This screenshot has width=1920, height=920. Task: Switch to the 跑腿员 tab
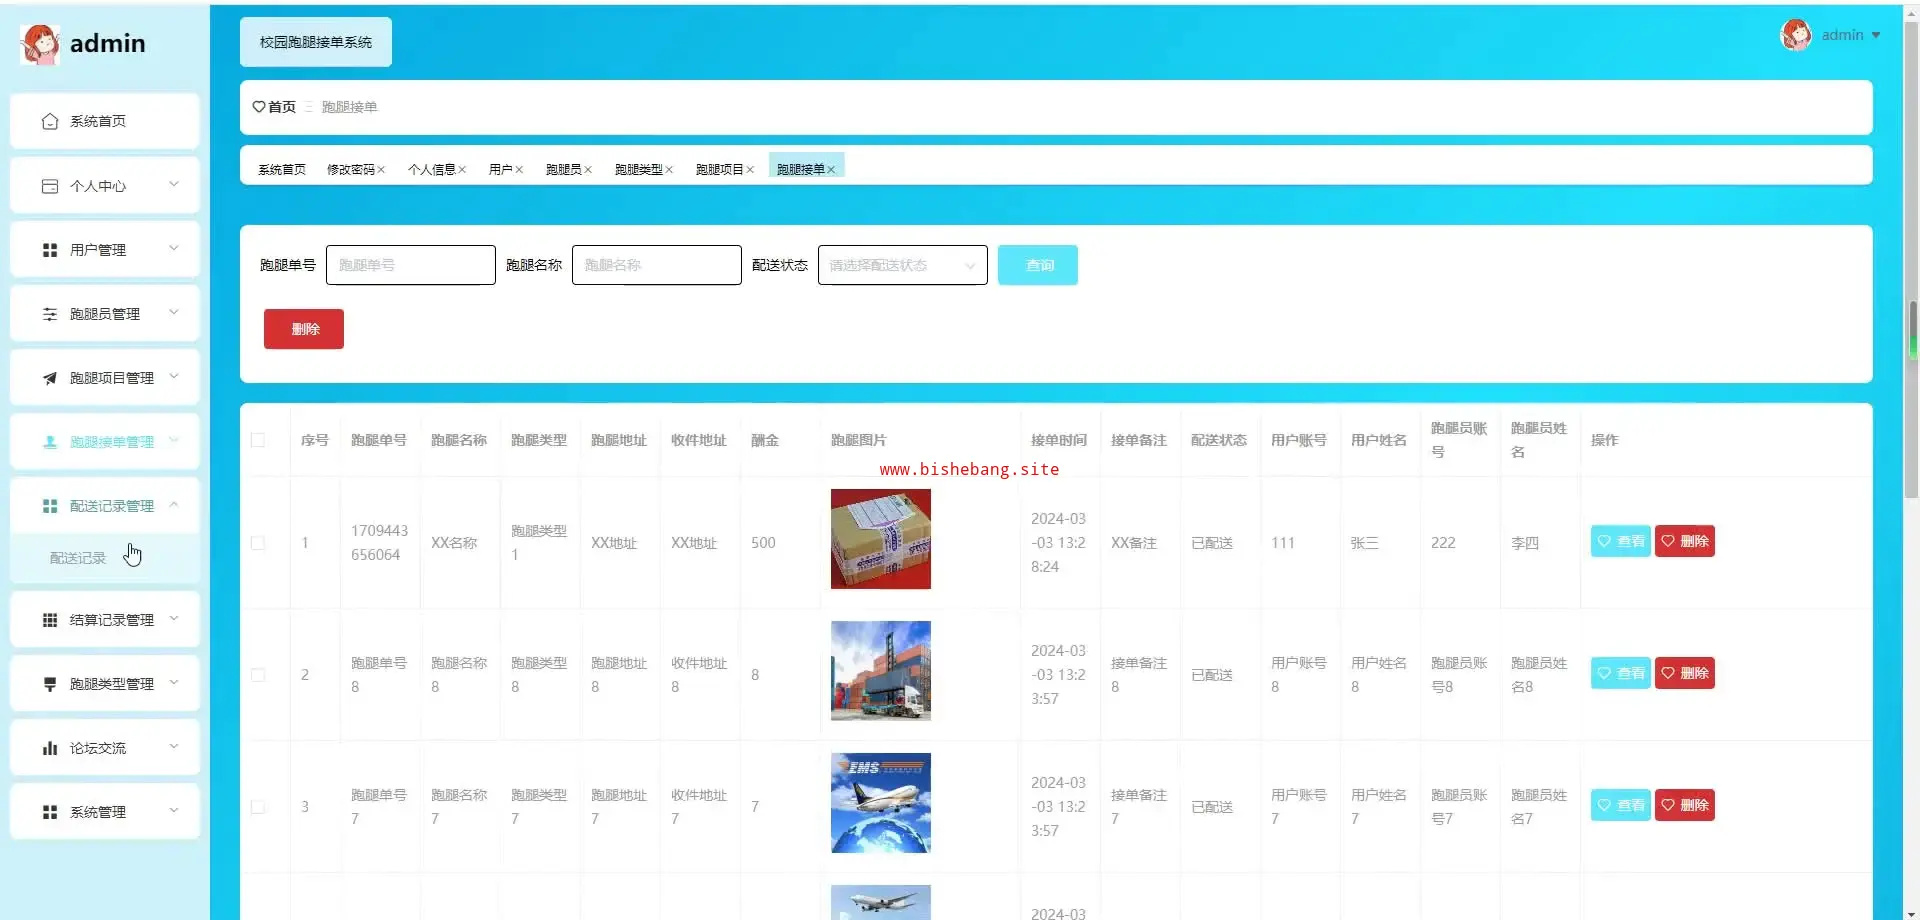pos(564,170)
